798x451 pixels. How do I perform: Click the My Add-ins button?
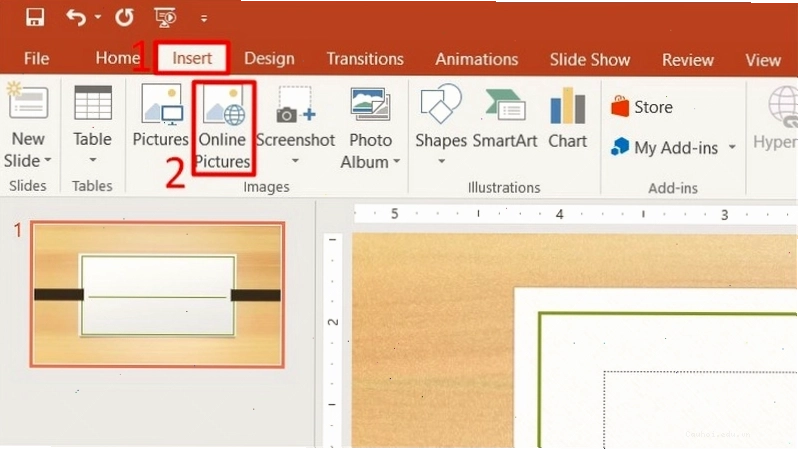coord(664,148)
